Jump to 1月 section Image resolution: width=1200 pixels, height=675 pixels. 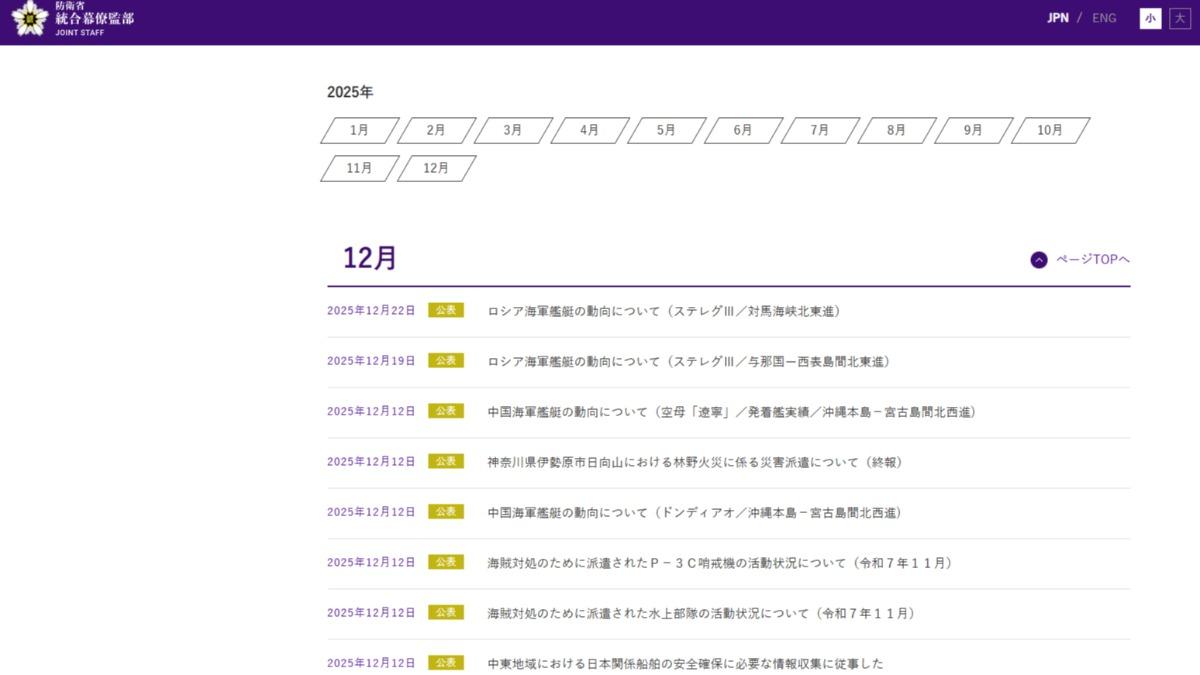359,130
